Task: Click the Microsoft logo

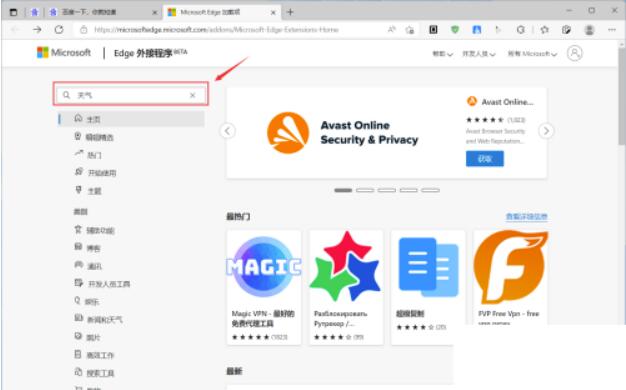Action: [x=64, y=53]
